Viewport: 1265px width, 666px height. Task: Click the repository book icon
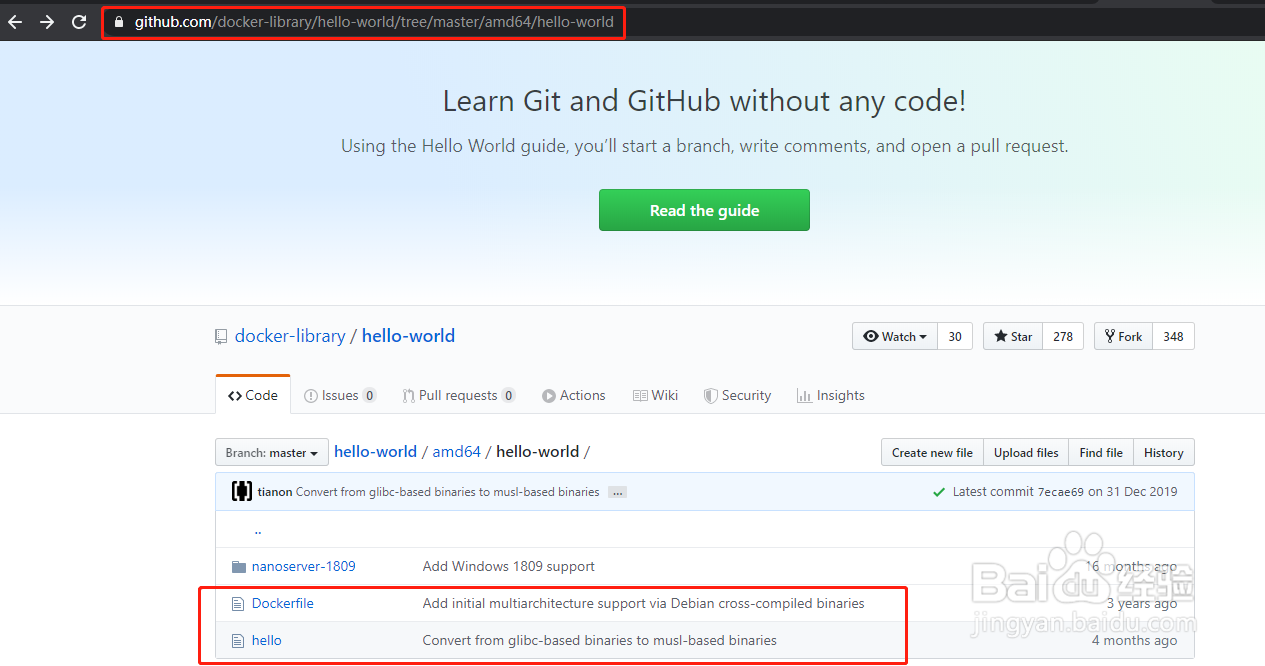tap(221, 337)
